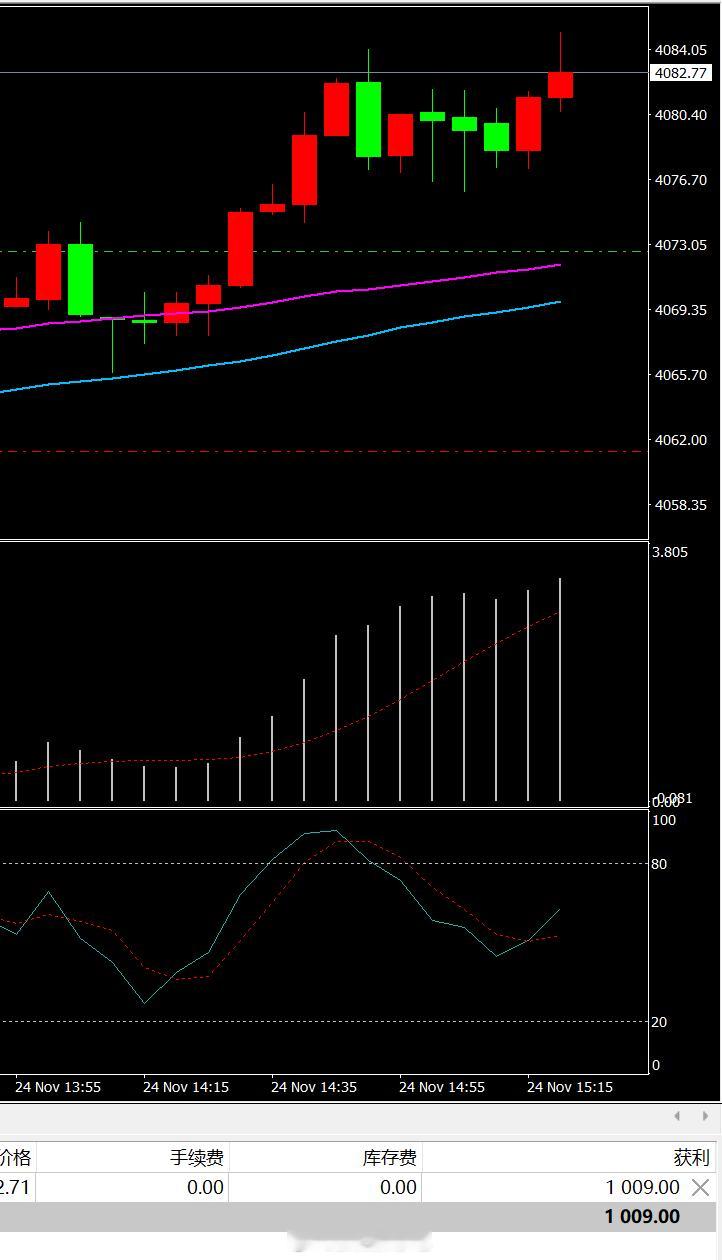Click the 手续费 value 0.00 cell
This screenshot has width=722, height=1260.
point(205,1187)
